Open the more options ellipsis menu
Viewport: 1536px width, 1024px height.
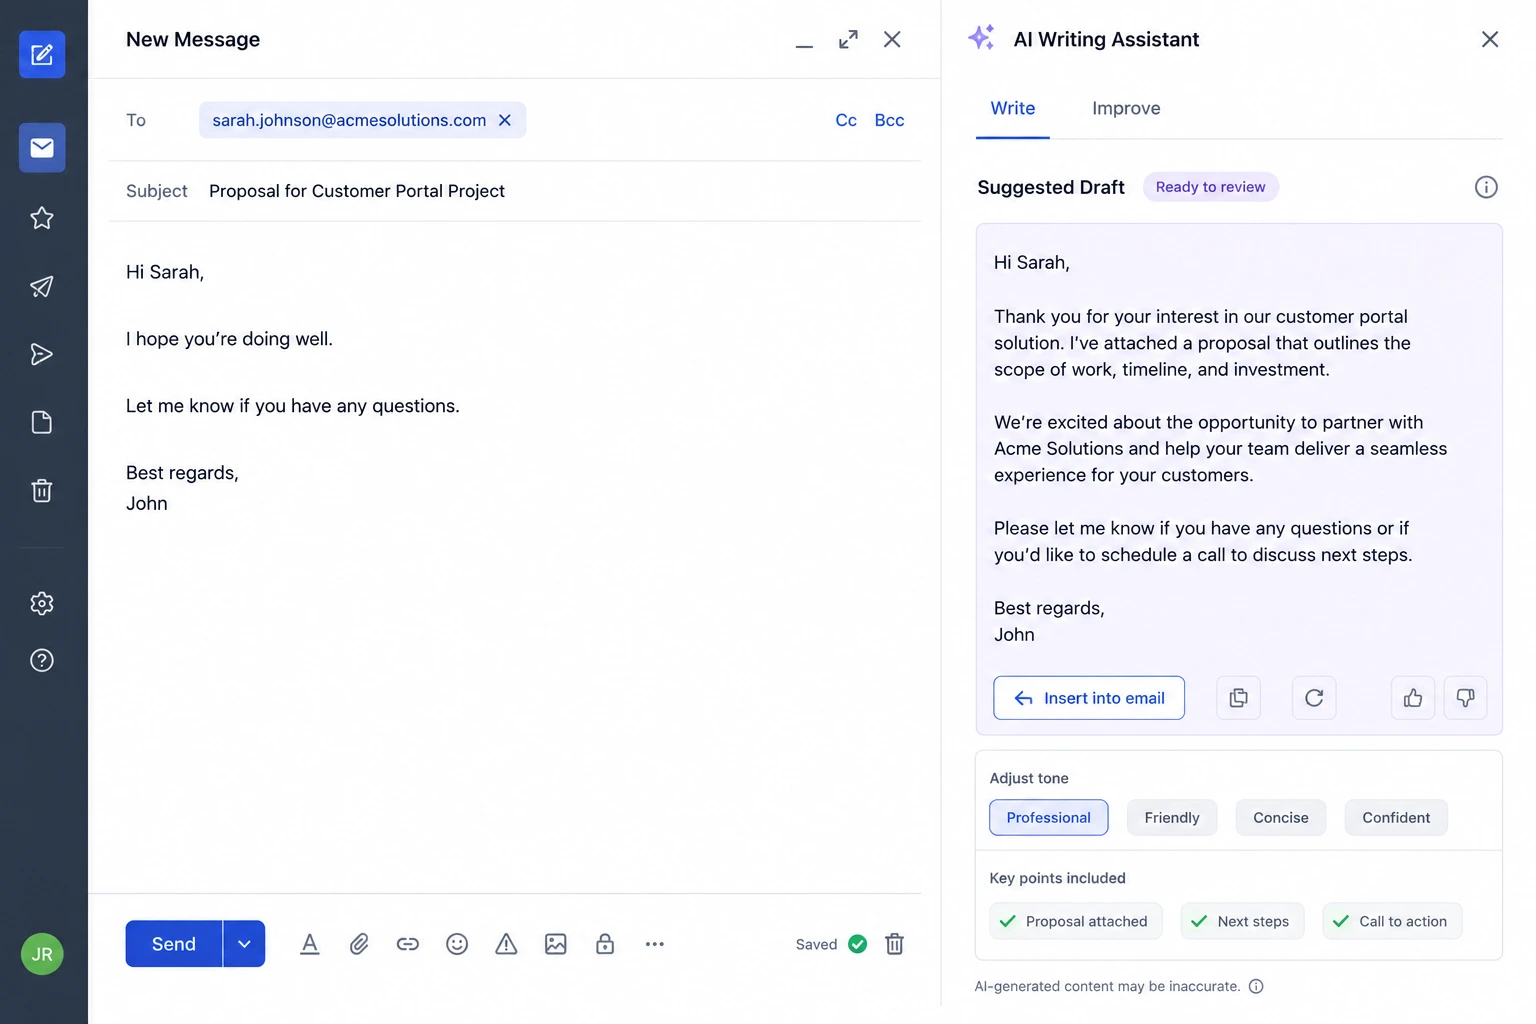click(655, 944)
